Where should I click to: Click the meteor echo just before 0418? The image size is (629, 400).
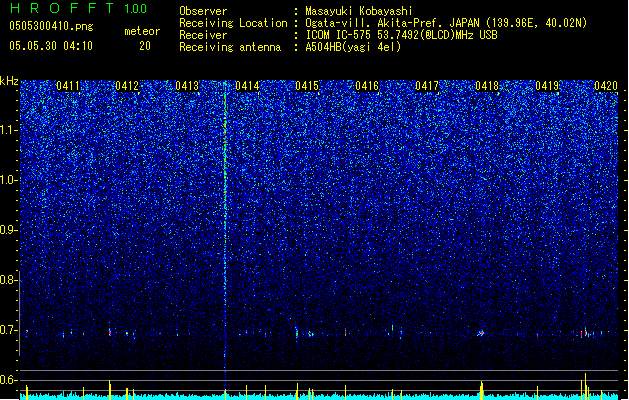[481, 333]
